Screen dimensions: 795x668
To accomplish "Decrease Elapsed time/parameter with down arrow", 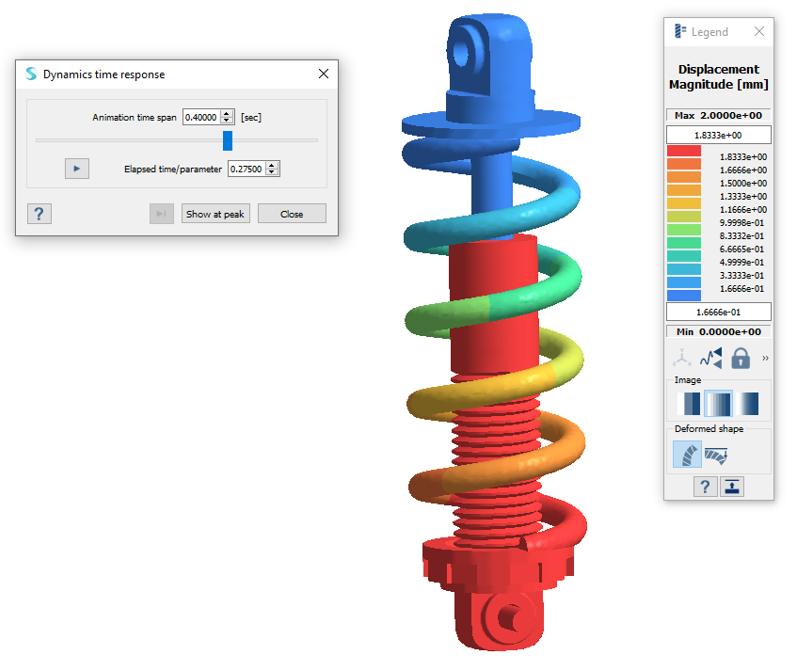I will click(273, 173).
